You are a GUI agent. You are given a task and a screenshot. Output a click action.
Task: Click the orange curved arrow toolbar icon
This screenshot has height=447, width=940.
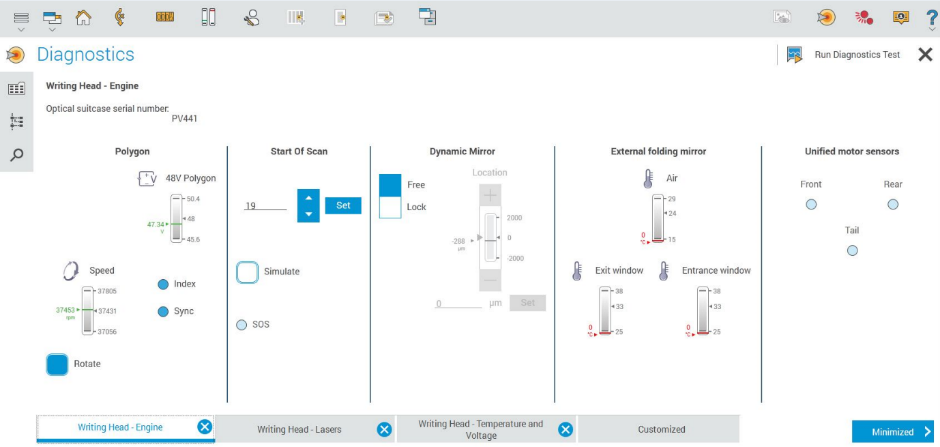(x=119, y=18)
